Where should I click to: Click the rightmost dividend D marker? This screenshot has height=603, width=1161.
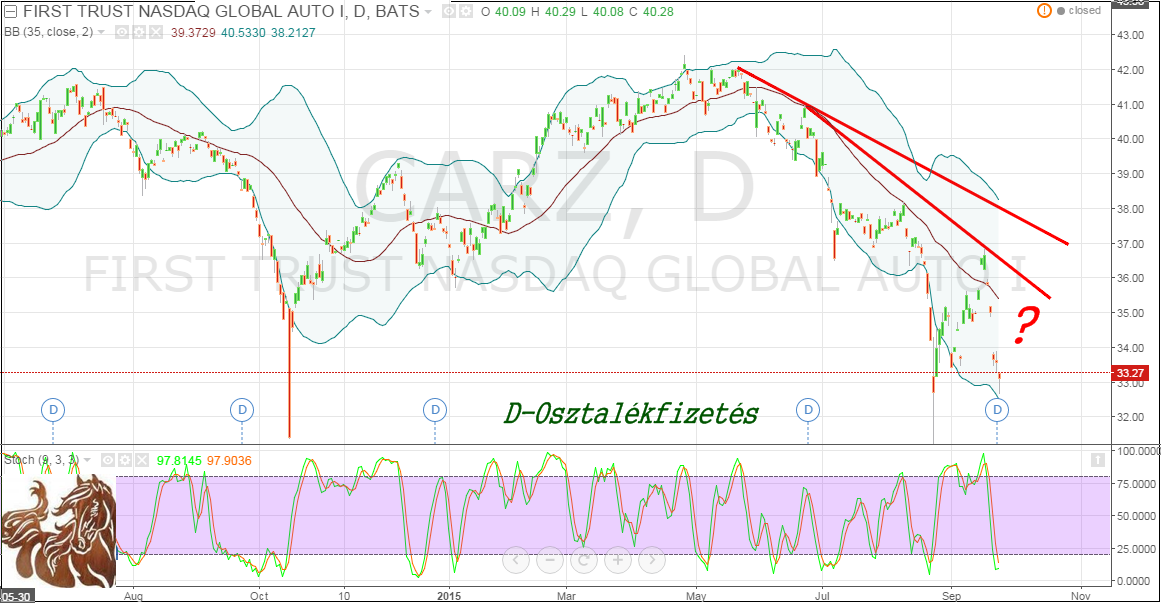(x=997, y=408)
